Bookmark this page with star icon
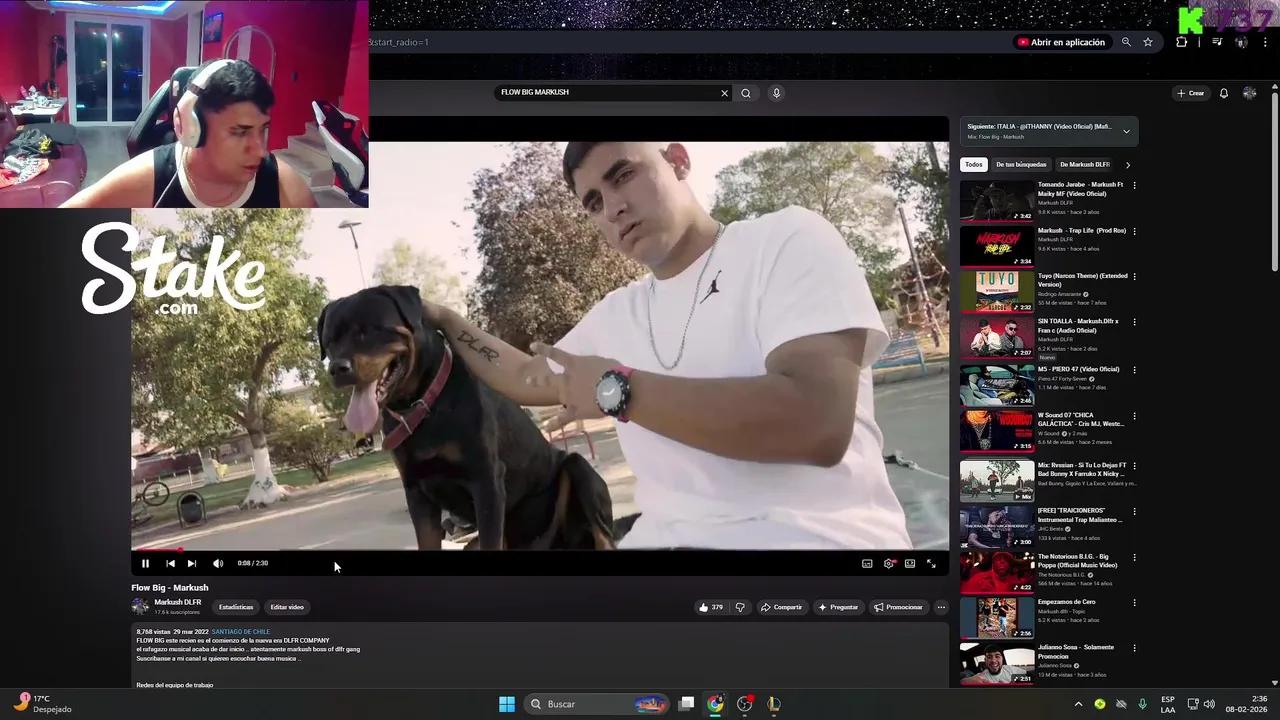1280x720 pixels. point(1148,42)
